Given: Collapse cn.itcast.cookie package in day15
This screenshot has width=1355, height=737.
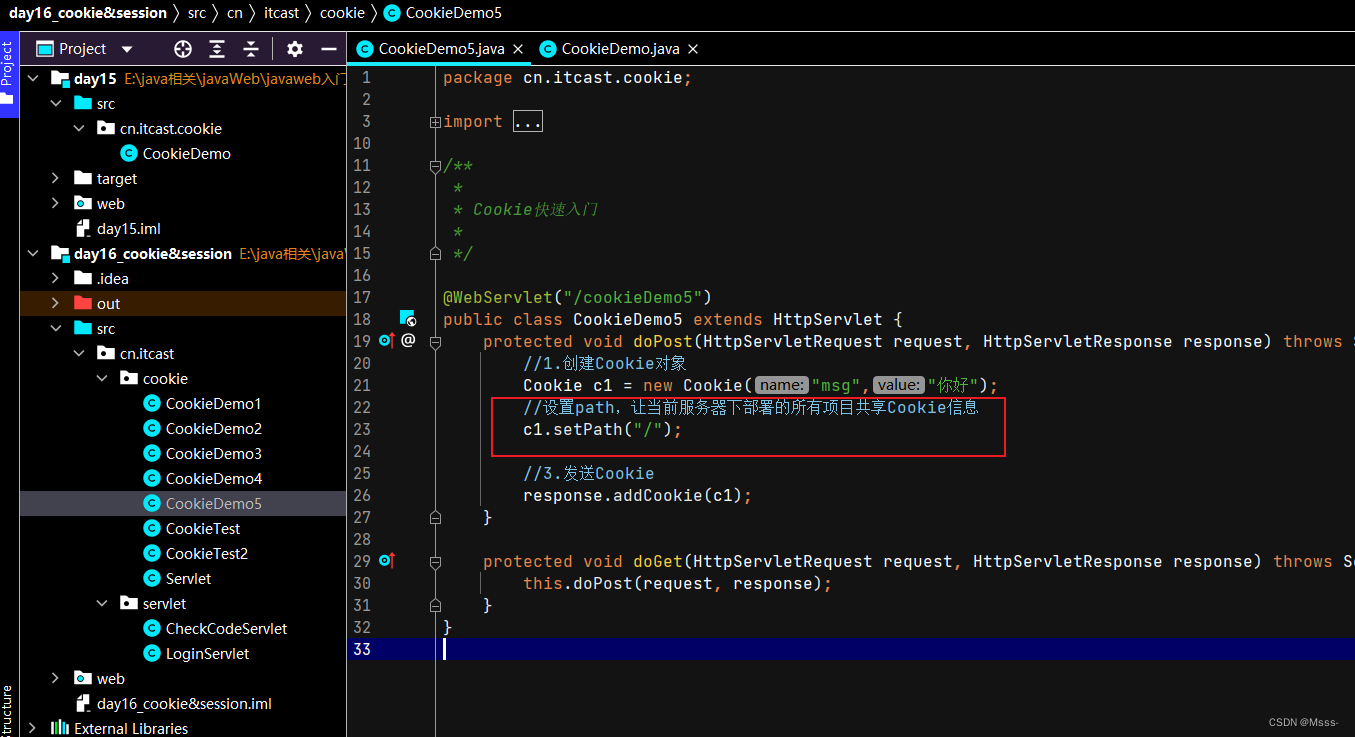Looking at the screenshot, I should 79,129.
